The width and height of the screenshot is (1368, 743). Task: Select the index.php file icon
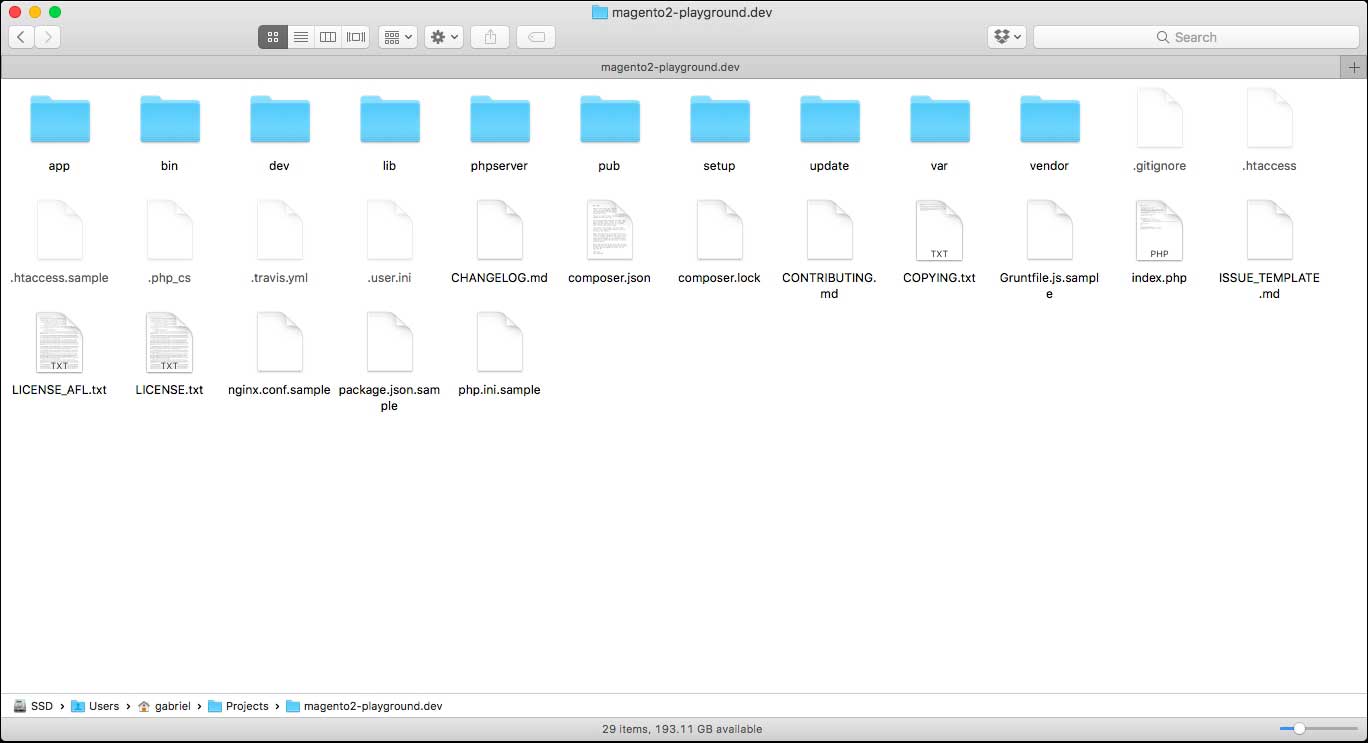tap(1160, 230)
